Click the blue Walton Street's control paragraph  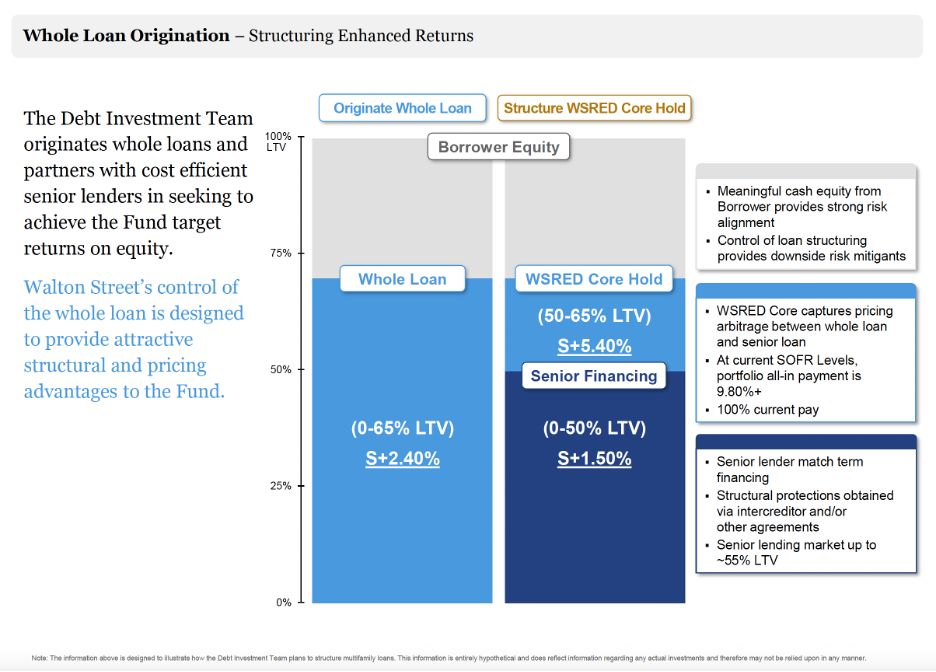tap(133, 339)
